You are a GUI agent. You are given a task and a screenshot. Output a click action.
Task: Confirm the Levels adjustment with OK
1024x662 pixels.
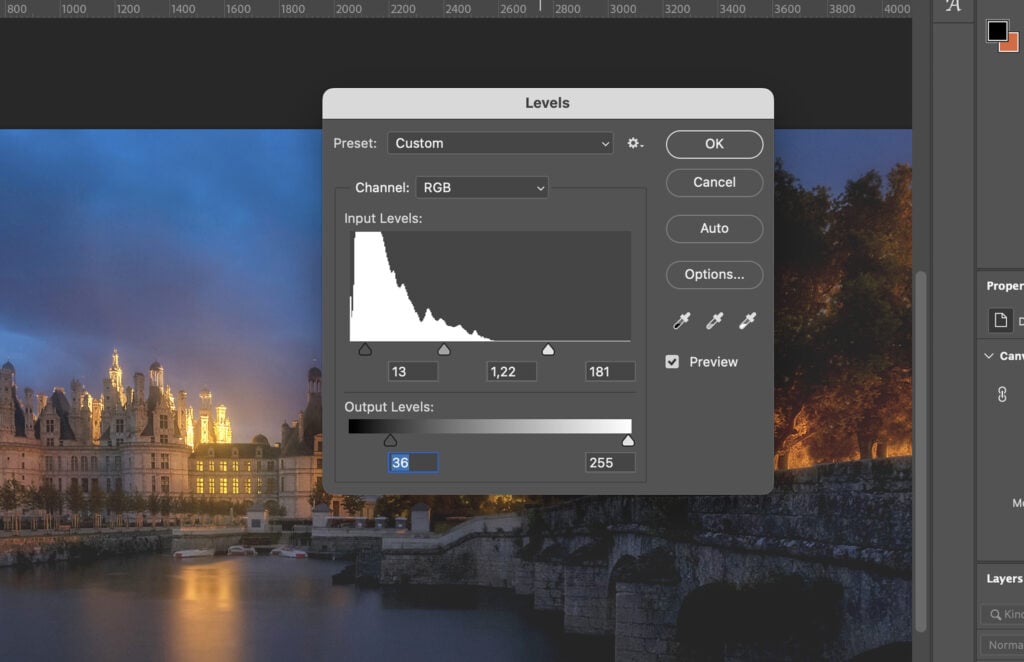pyautogui.click(x=713, y=144)
